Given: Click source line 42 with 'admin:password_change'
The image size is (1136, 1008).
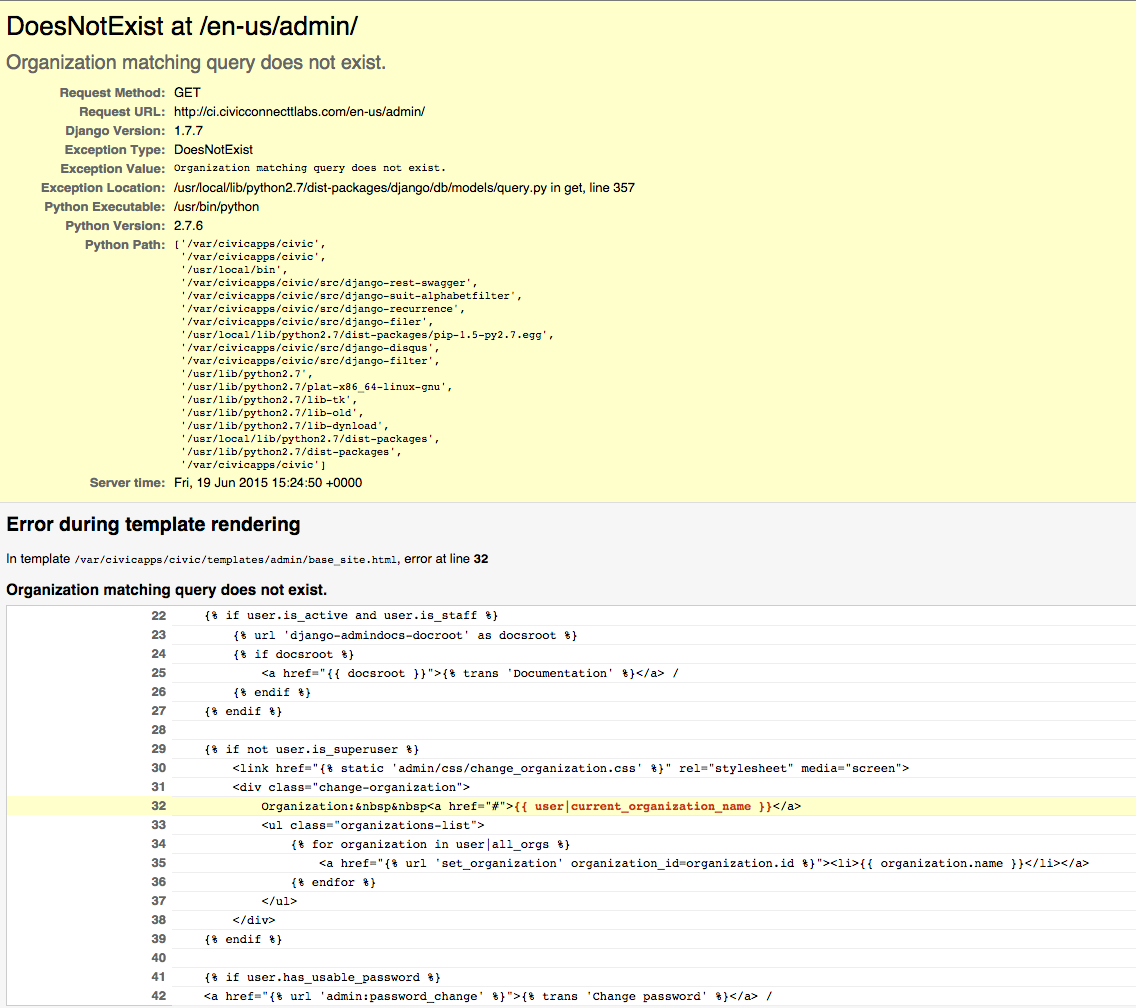Looking at the screenshot, I should [488, 996].
